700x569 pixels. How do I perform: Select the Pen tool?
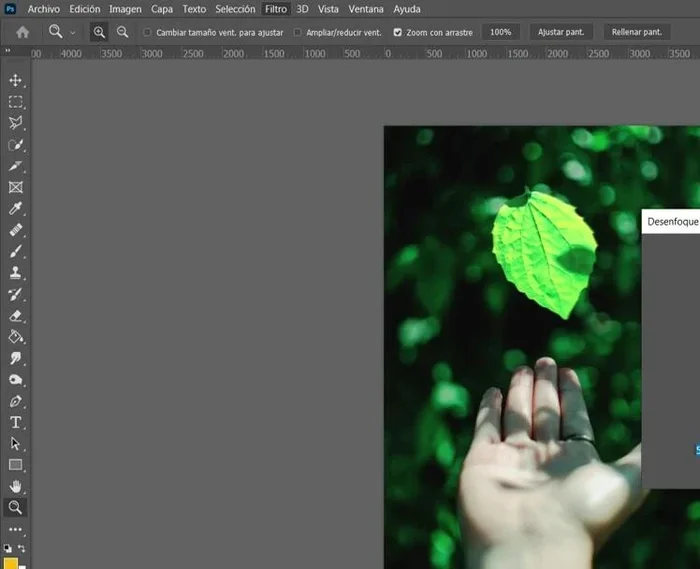pyautogui.click(x=16, y=401)
